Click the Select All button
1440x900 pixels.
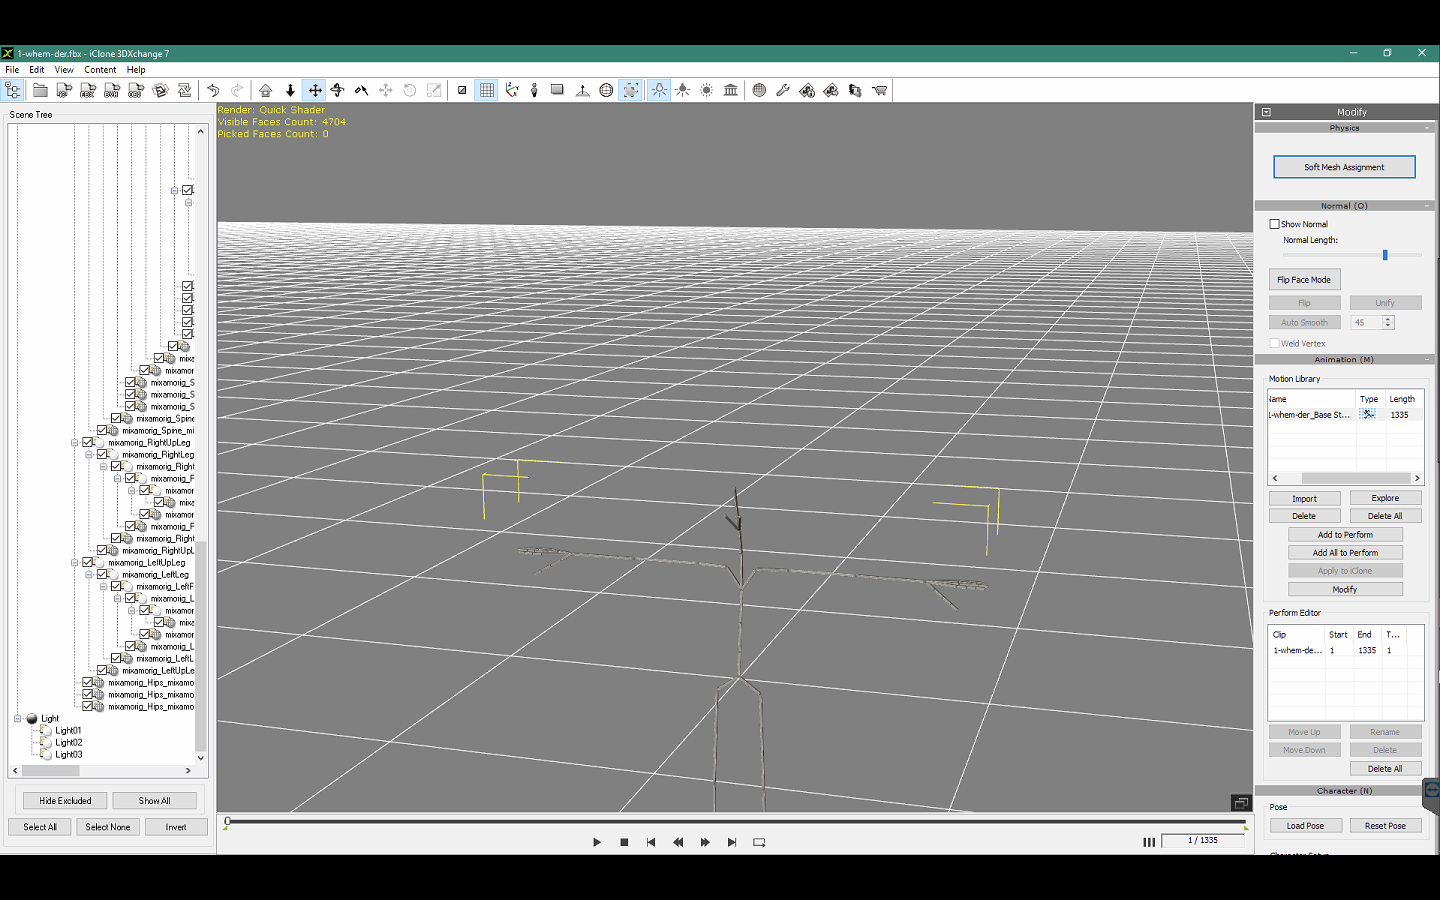click(40, 827)
